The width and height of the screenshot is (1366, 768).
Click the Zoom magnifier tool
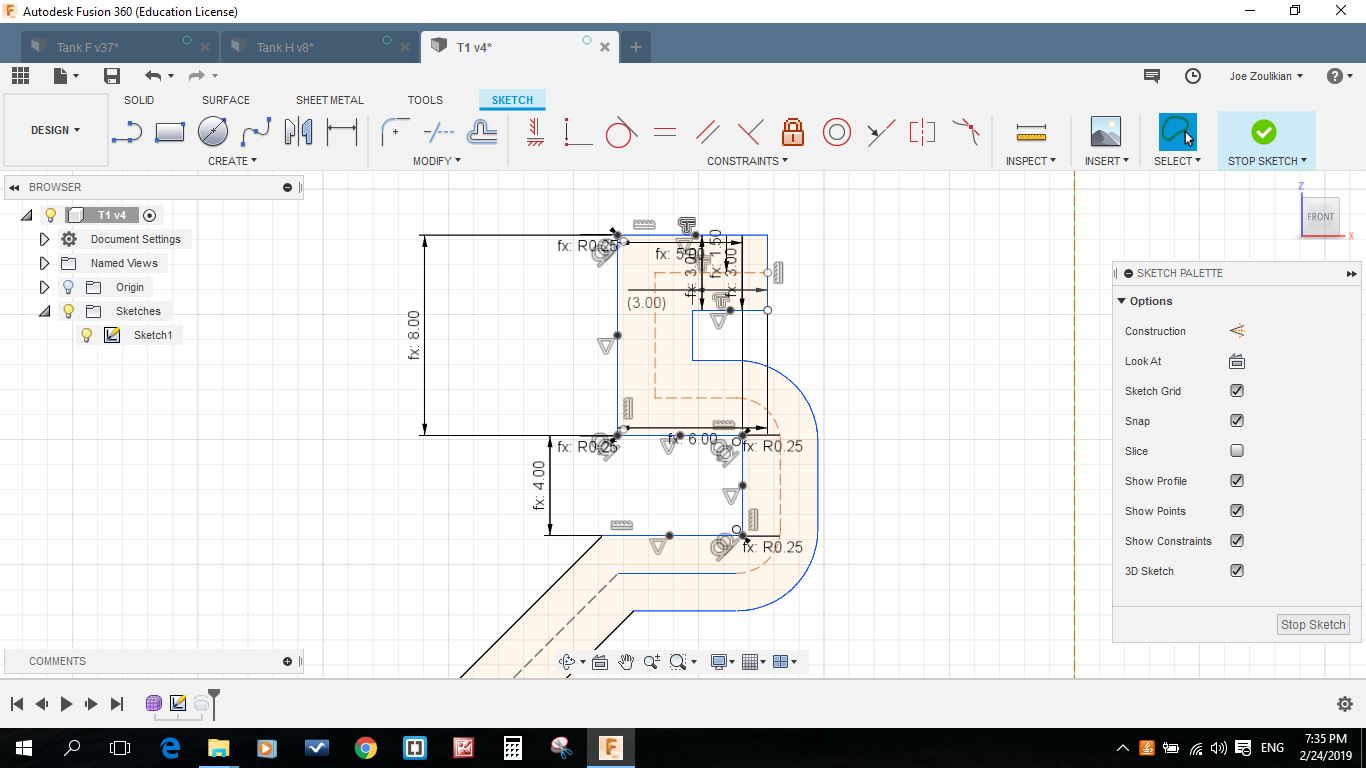(652, 662)
